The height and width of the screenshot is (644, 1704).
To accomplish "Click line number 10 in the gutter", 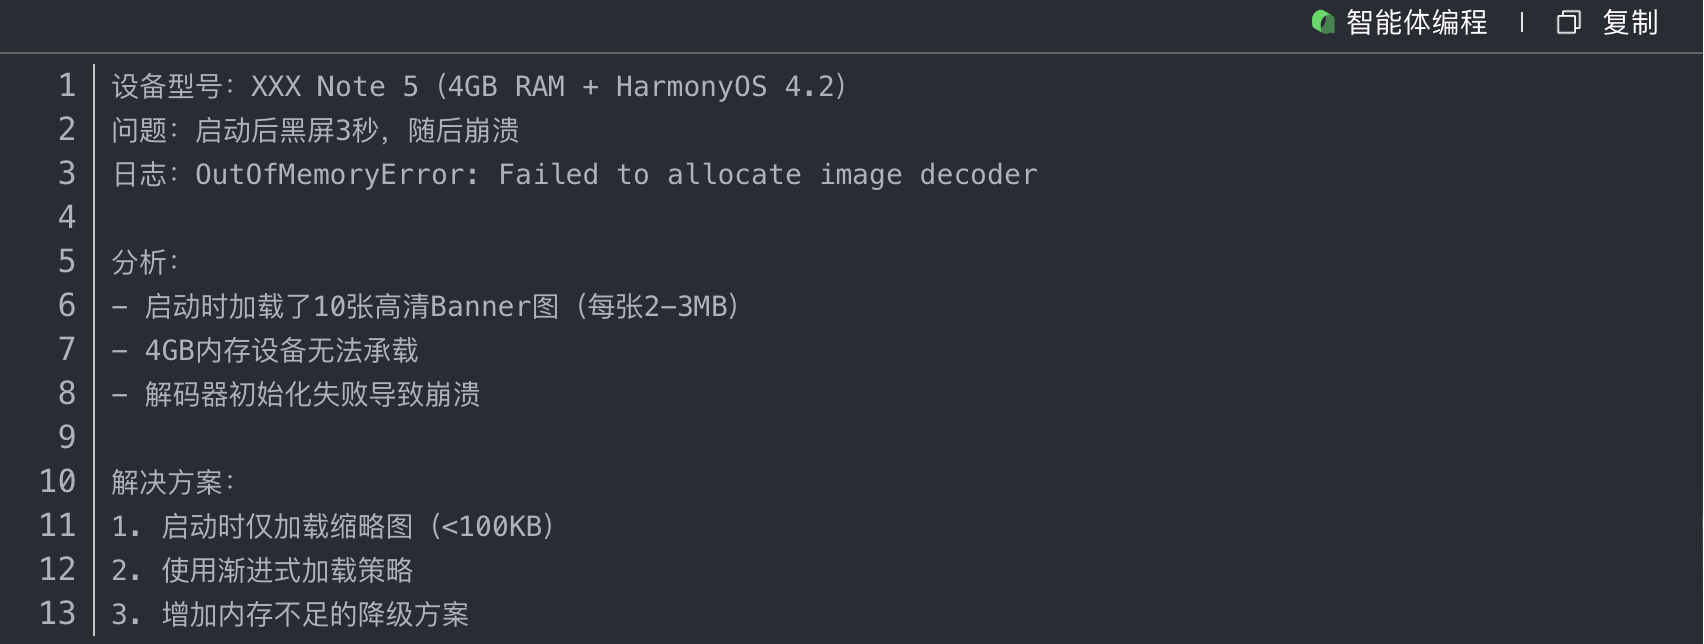I will click(57, 482).
